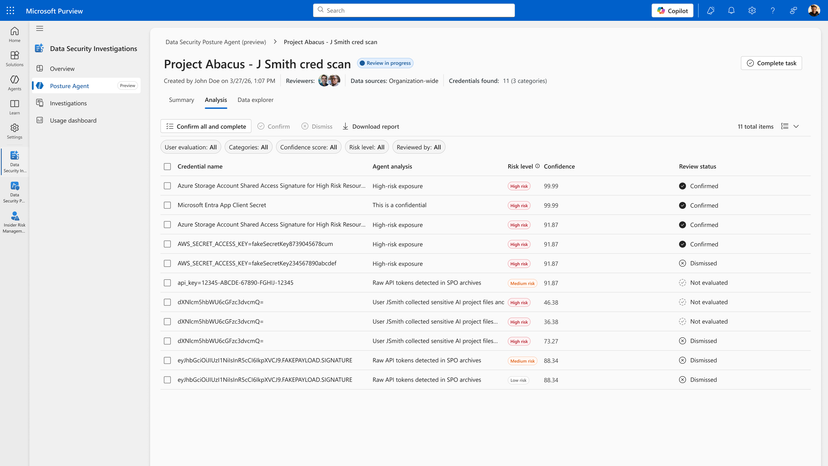Click the Confirm toolbar button
This screenshot has height=466, width=828.
(x=274, y=126)
